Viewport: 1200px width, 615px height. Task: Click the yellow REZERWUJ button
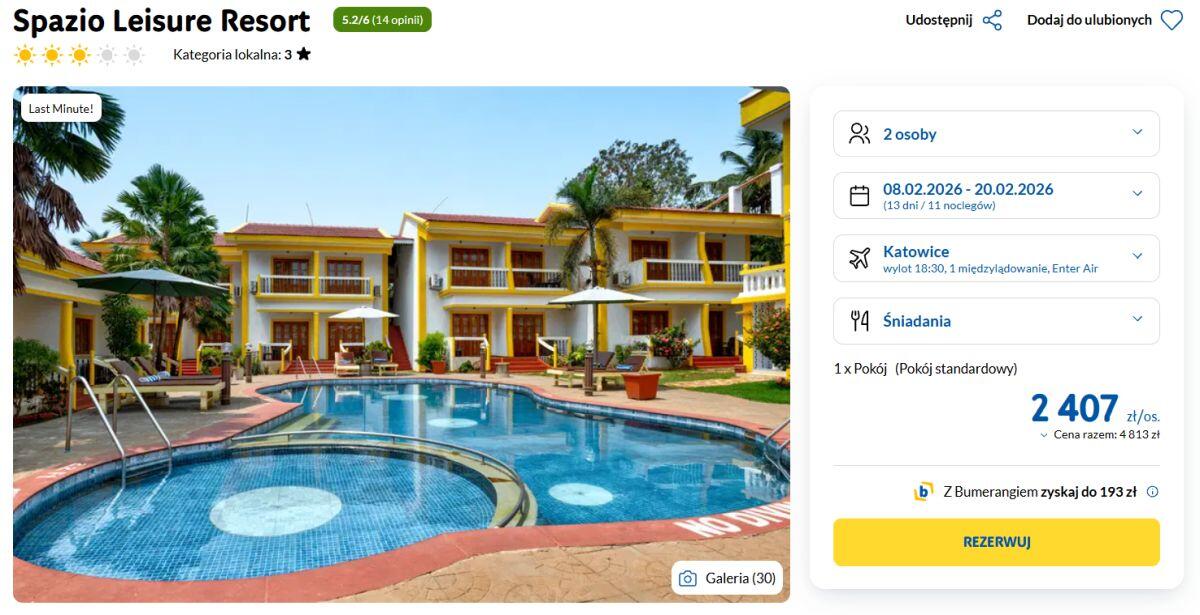click(996, 542)
